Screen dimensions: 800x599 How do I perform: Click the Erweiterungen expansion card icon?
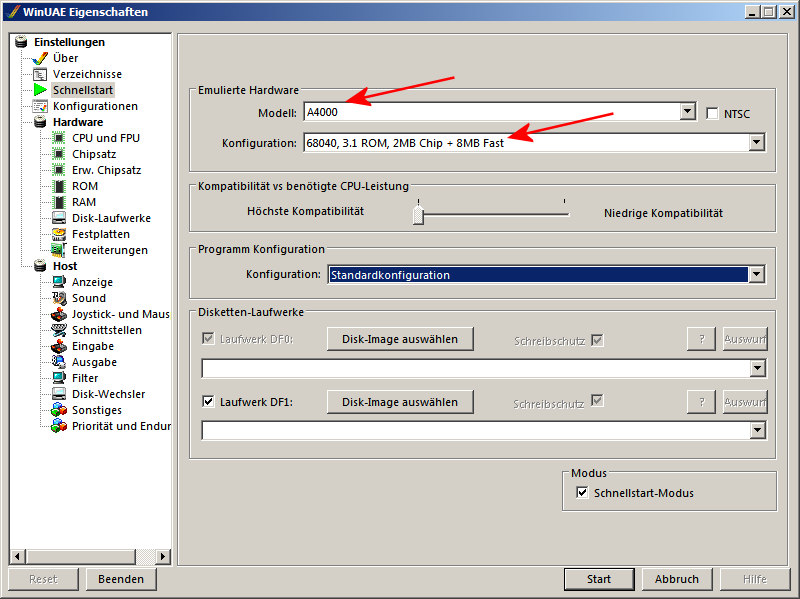59,250
